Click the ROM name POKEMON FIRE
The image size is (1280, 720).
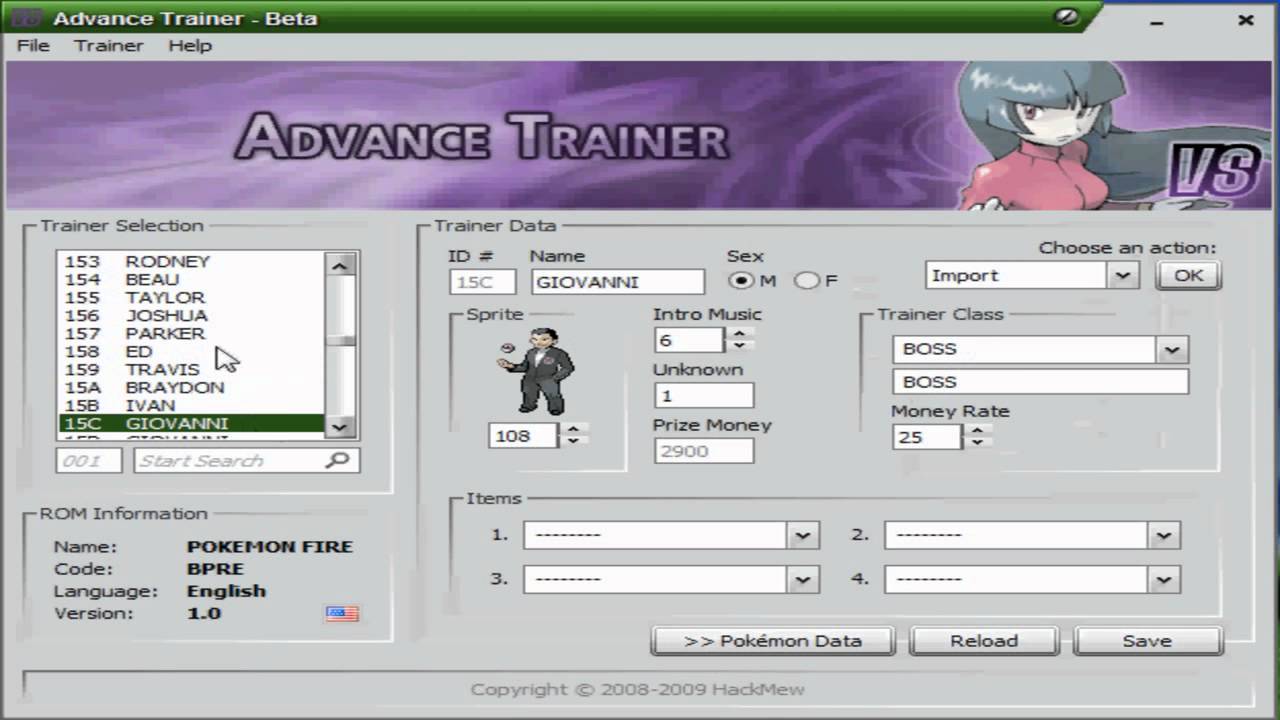coord(269,547)
